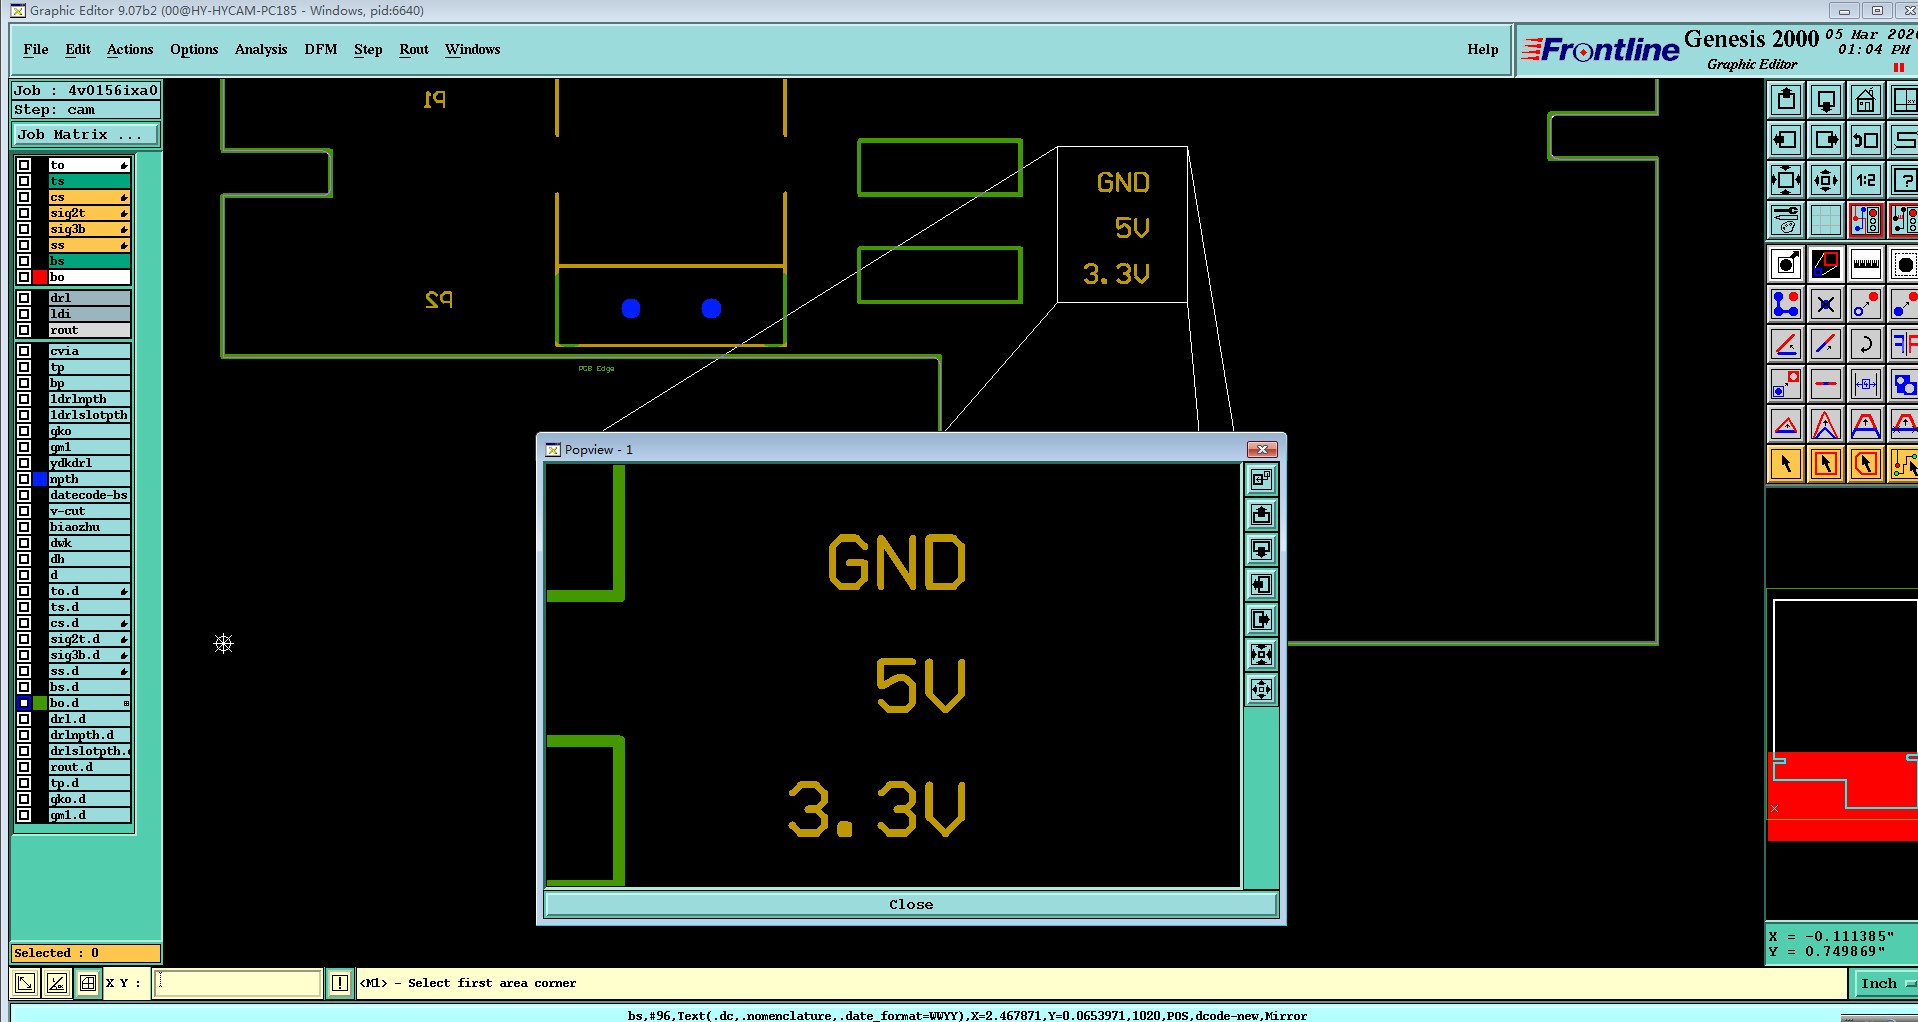
Task: Open the Analysis menu
Action: (261, 49)
